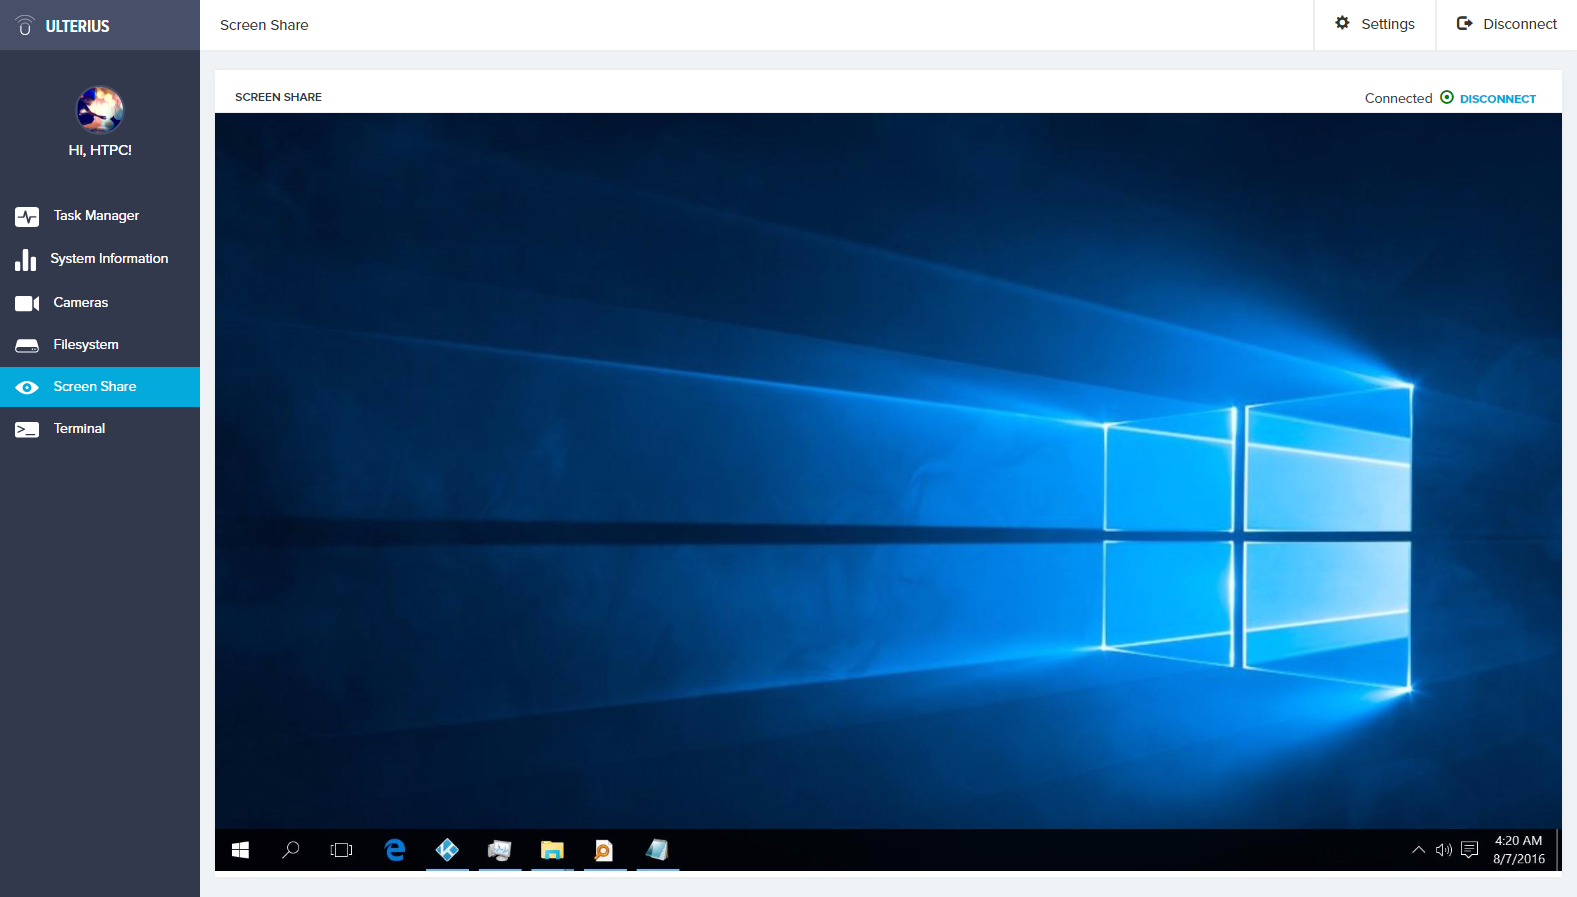Click Disconnect in top bar
This screenshot has width=1577, height=897.
pyautogui.click(x=1506, y=24)
